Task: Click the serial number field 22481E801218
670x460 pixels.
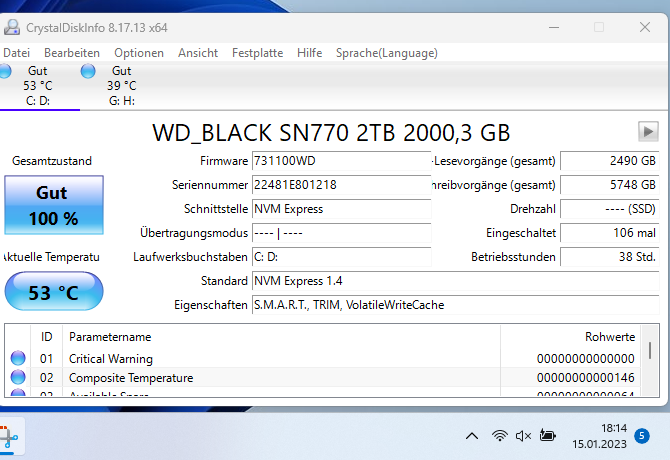Action: tap(341, 185)
